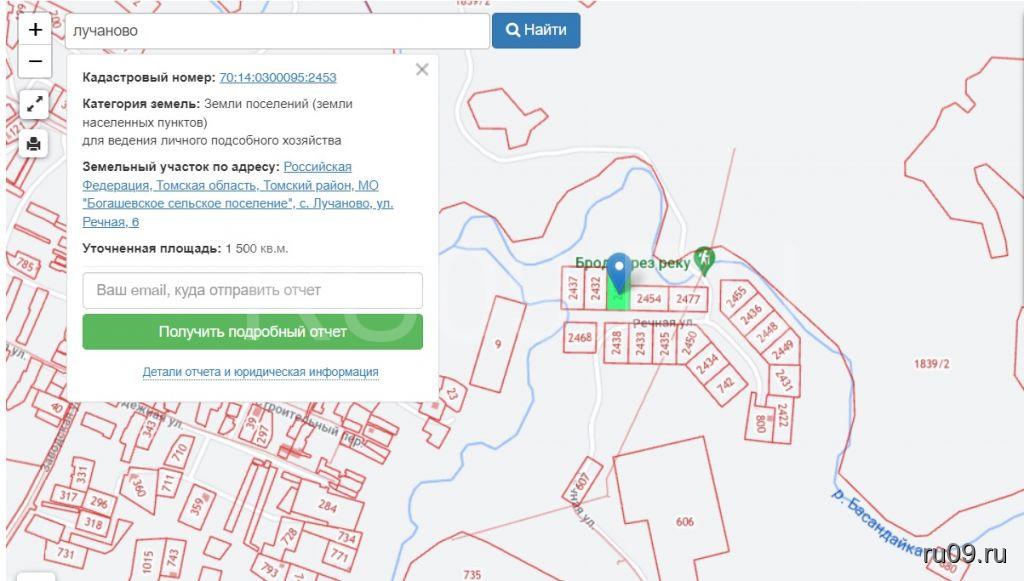
Task: Zoom in the map with plus button
Action: [x=35, y=30]
